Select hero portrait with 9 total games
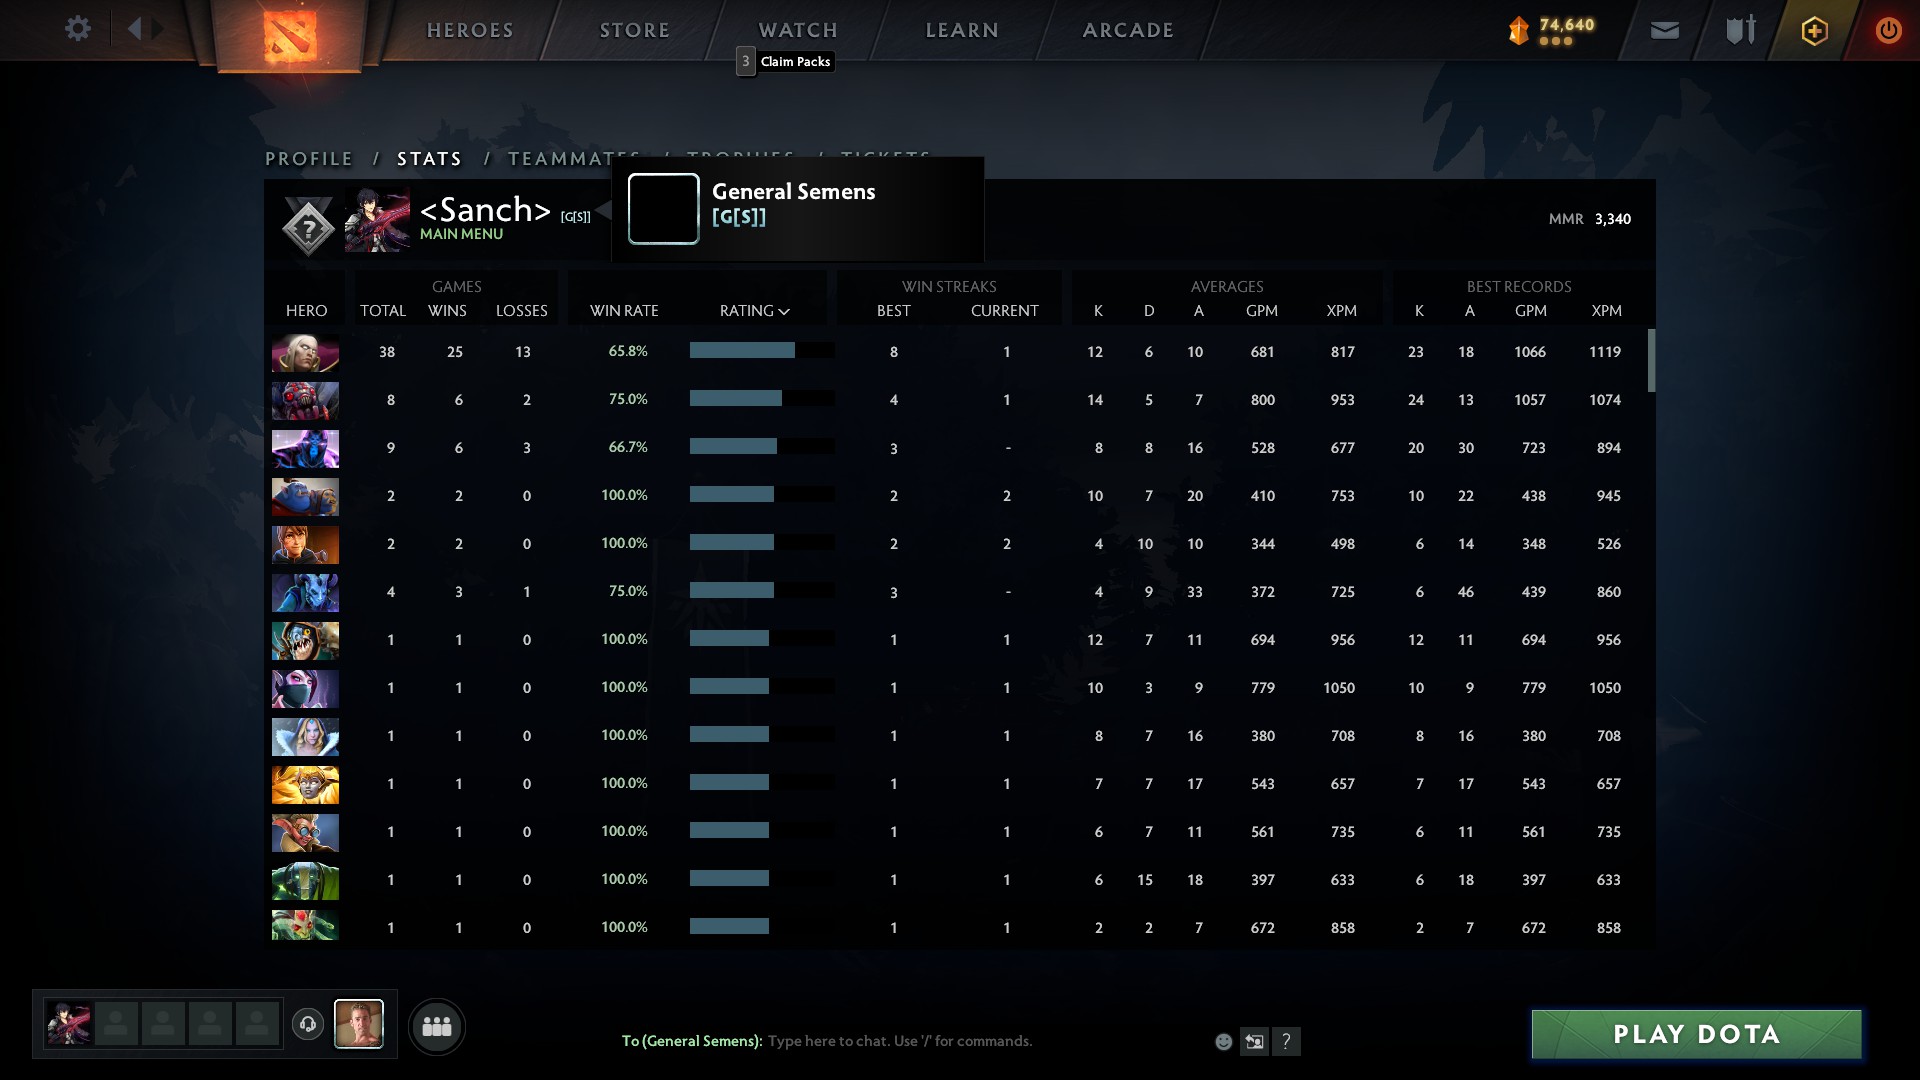 [x=305, y=449]
